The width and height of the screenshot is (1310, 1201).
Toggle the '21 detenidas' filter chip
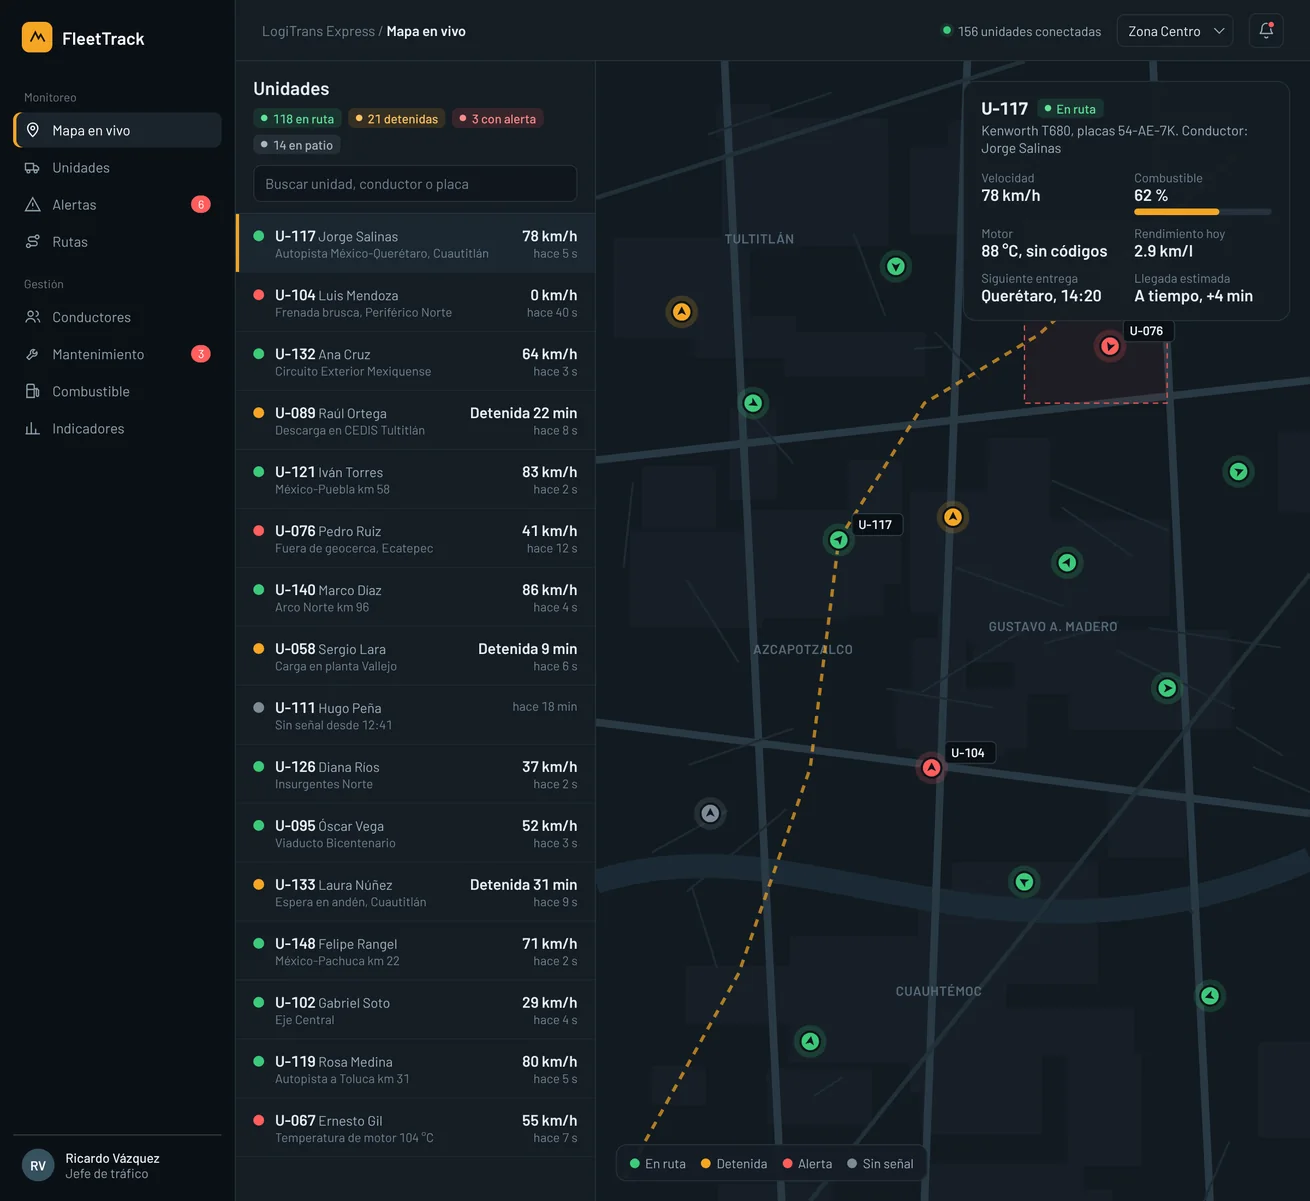click(x=397, y=119)
